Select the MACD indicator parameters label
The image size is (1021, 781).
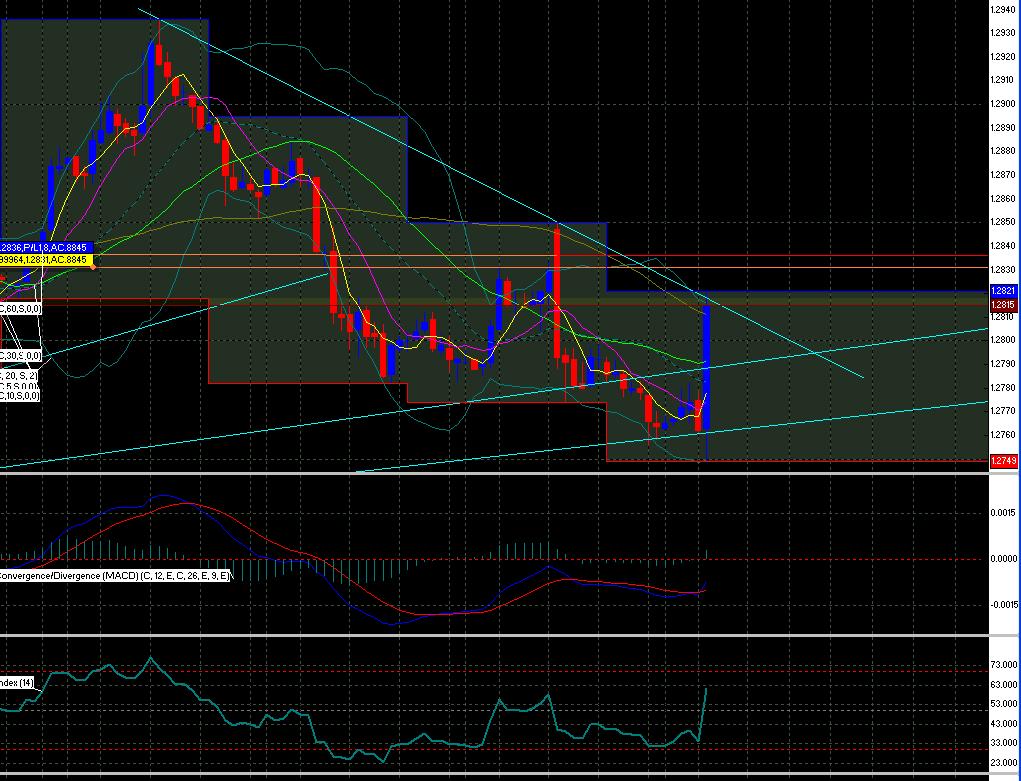(115, 576)
